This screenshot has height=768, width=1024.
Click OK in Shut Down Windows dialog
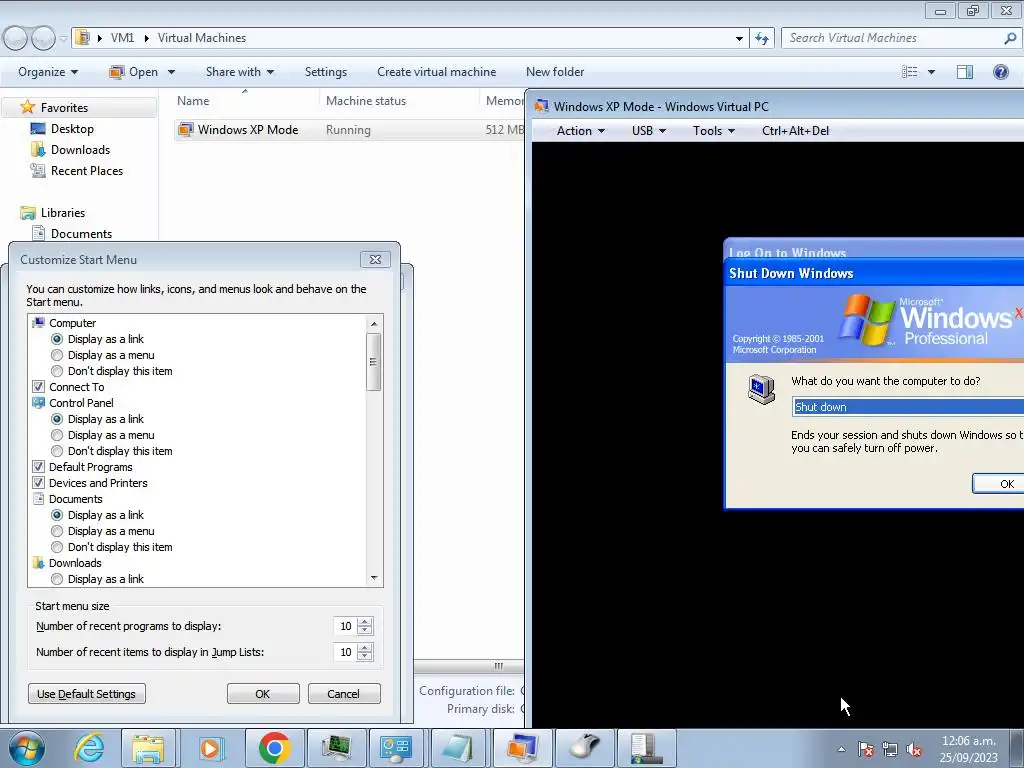click(x=999, y=484)
